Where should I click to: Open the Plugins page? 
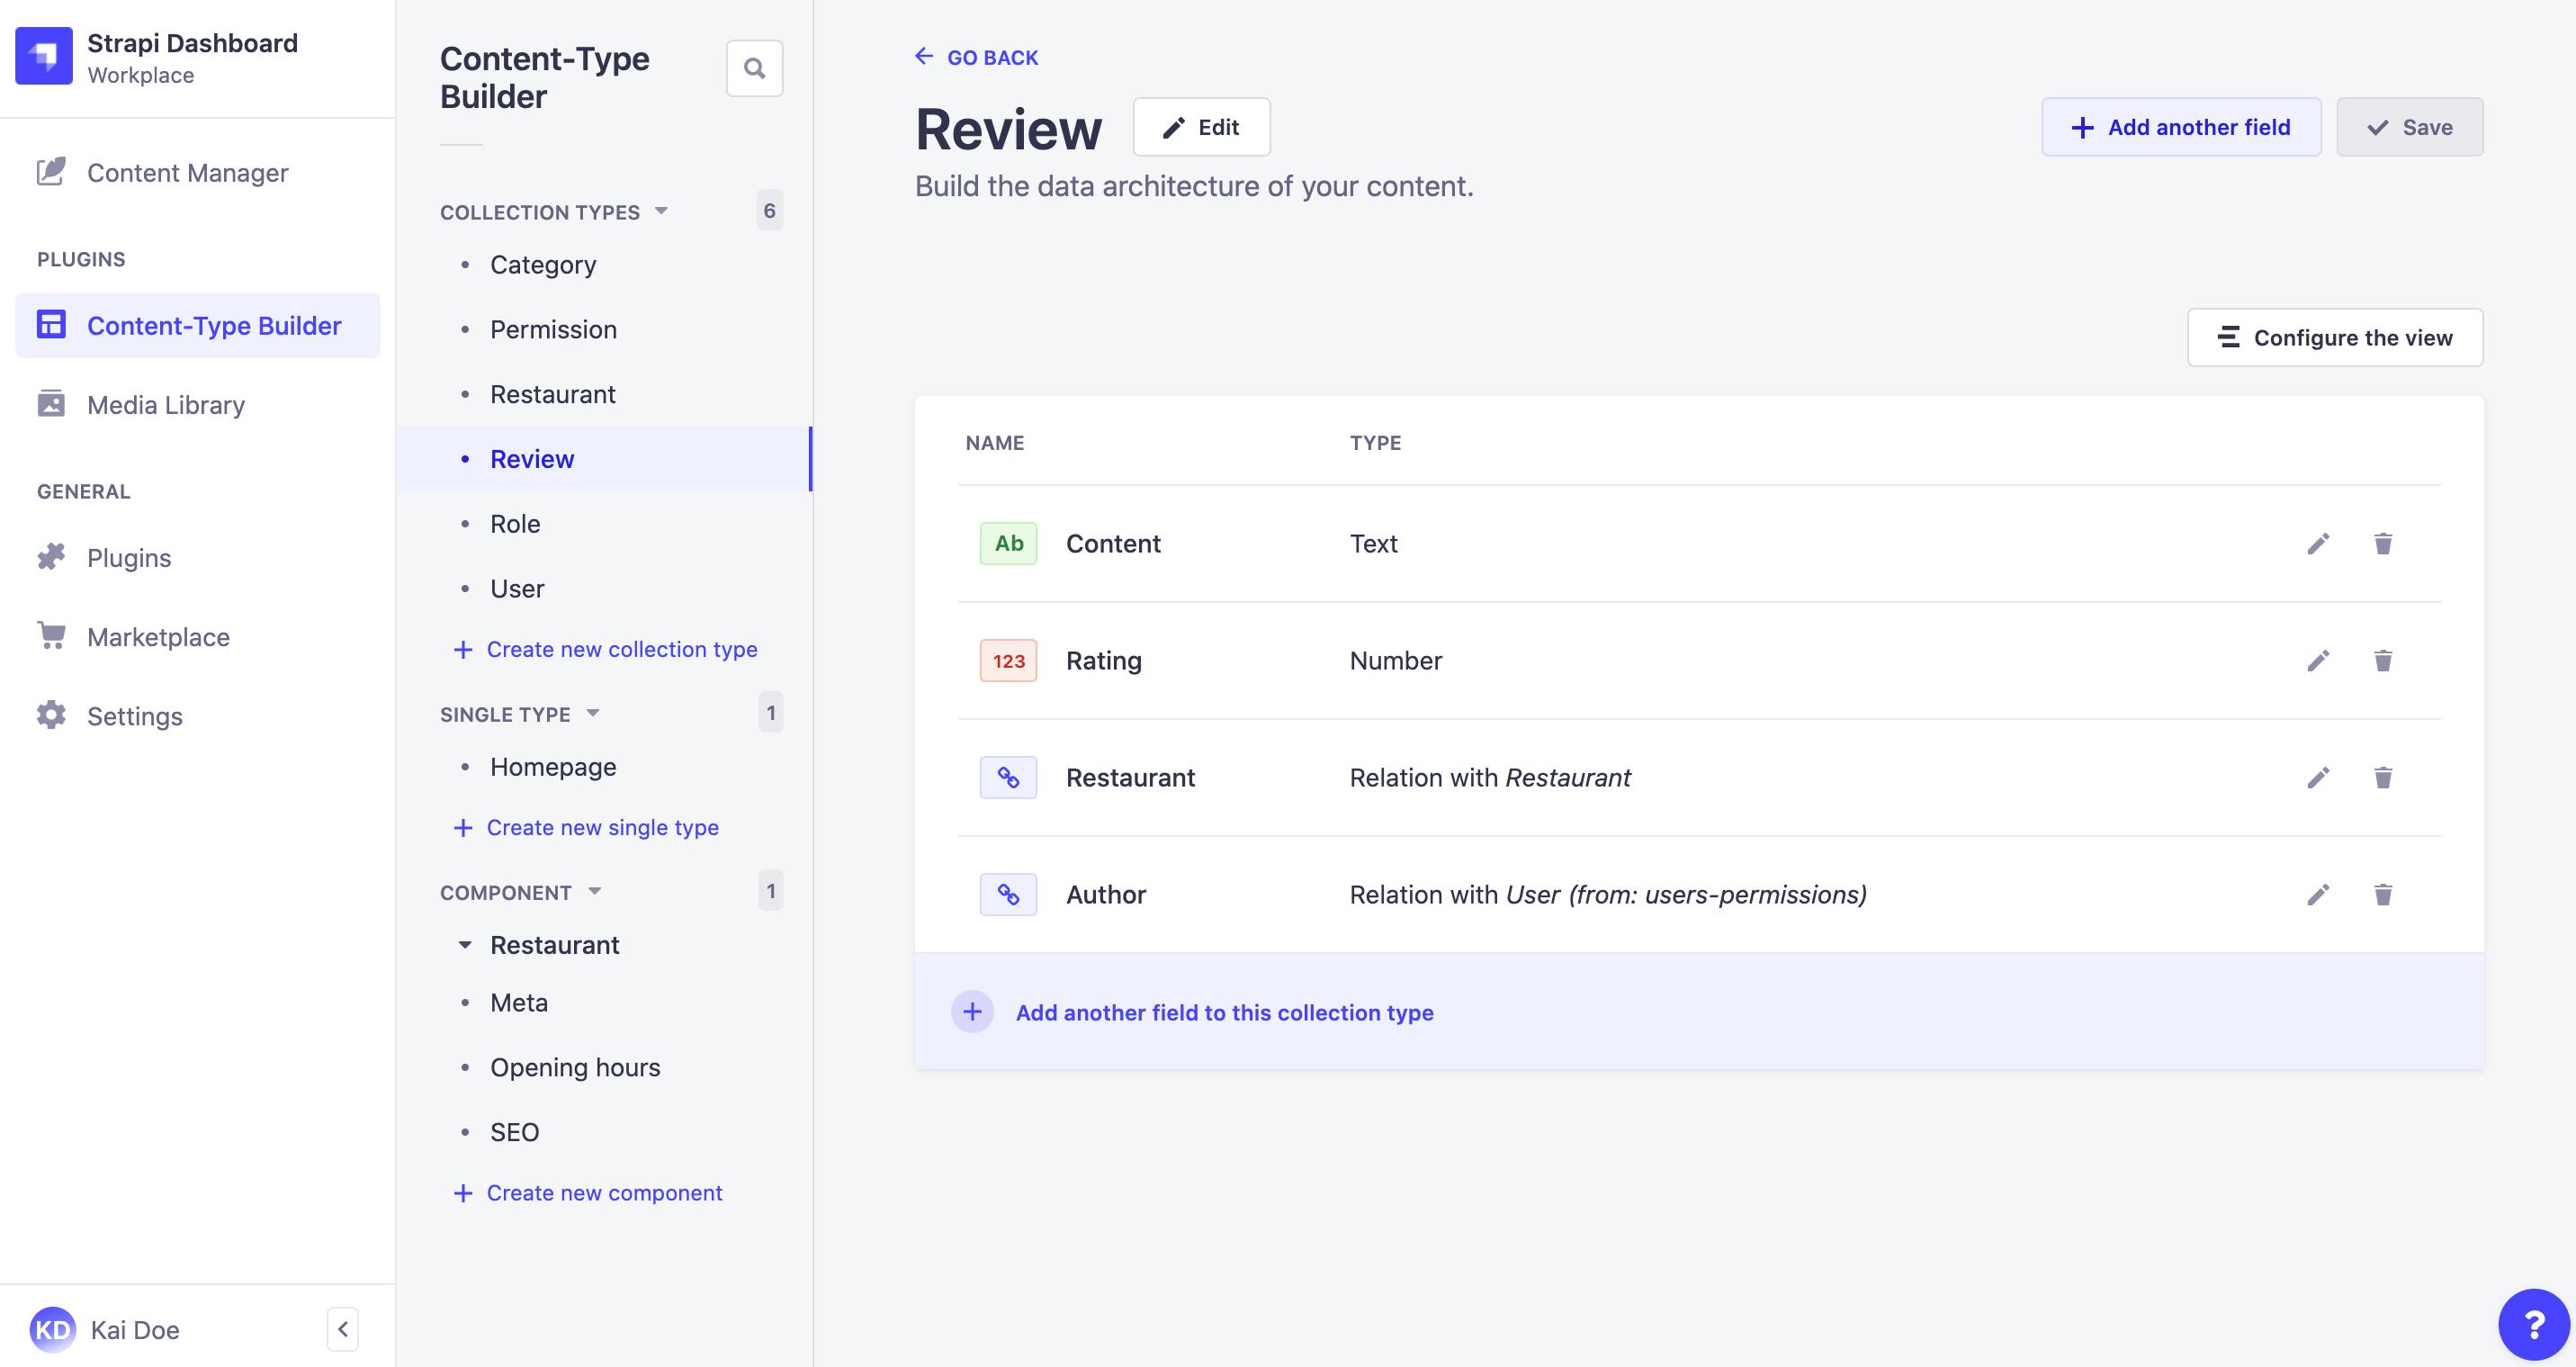coord(128,557)
